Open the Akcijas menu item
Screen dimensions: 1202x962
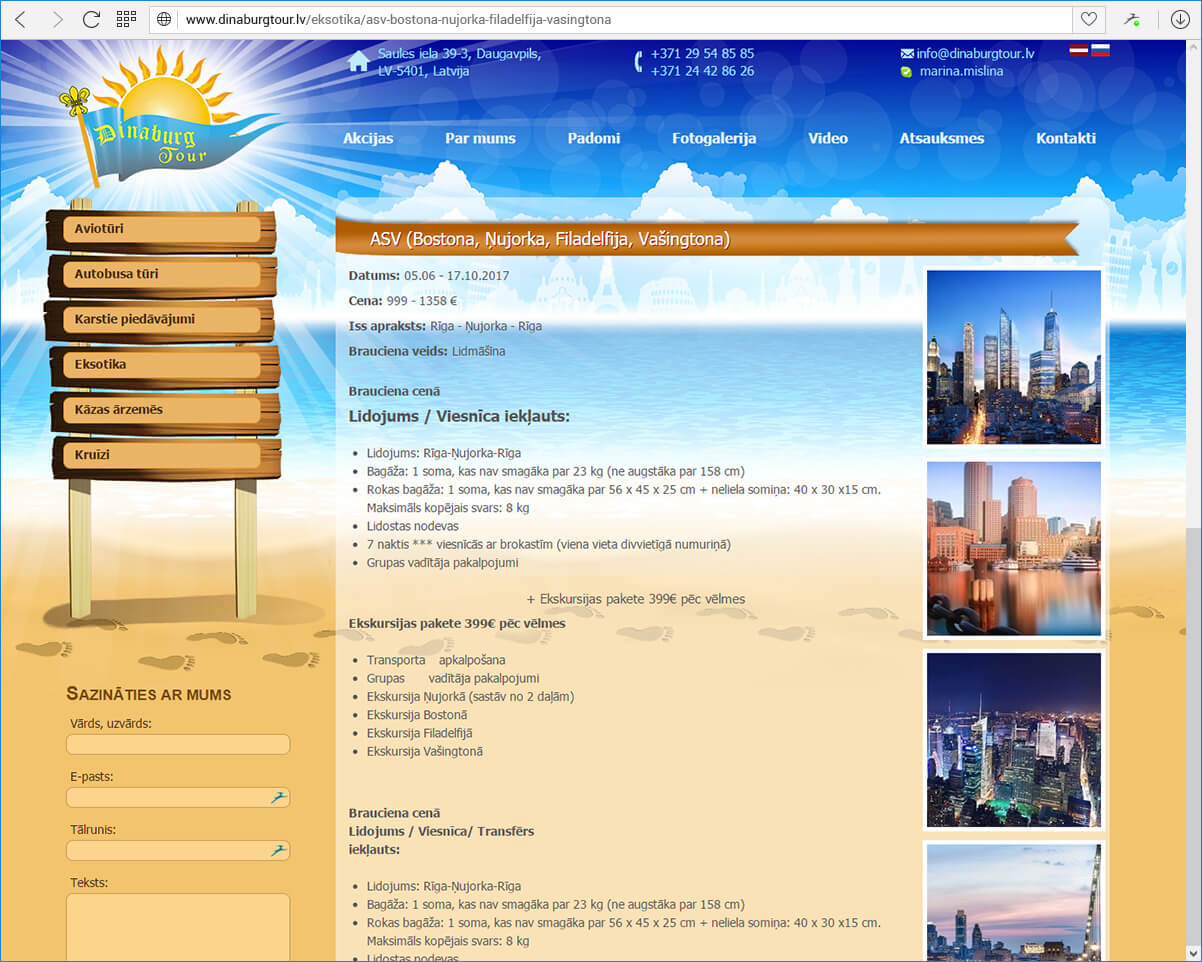coord(368,139)
